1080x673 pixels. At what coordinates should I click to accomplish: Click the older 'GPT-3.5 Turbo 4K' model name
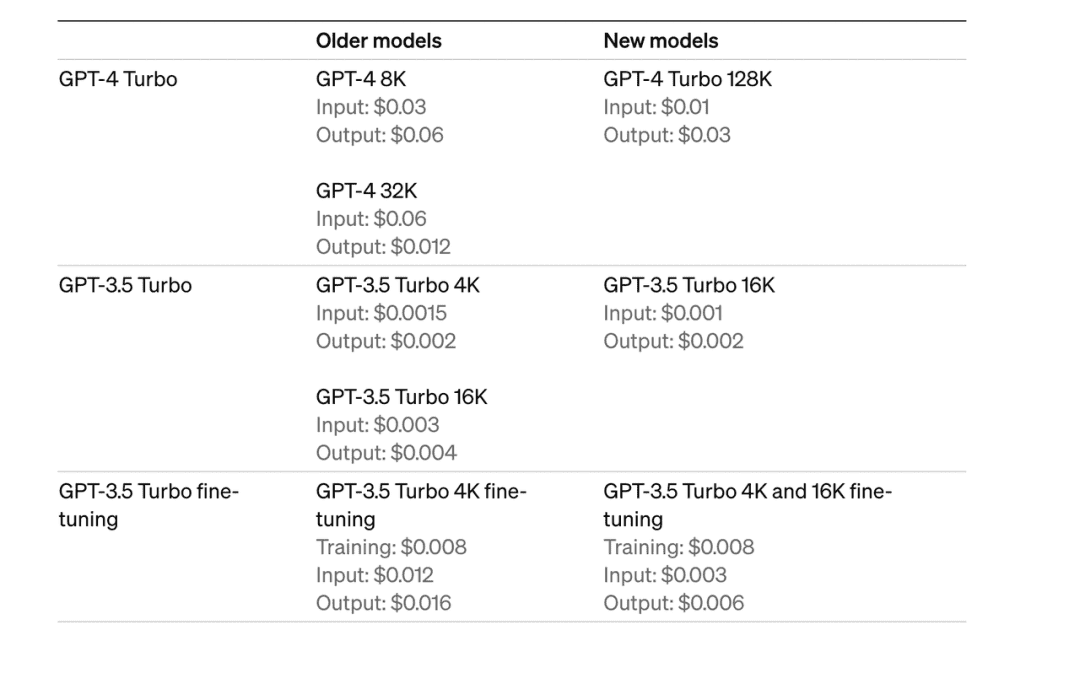click(x=397, y=285)
